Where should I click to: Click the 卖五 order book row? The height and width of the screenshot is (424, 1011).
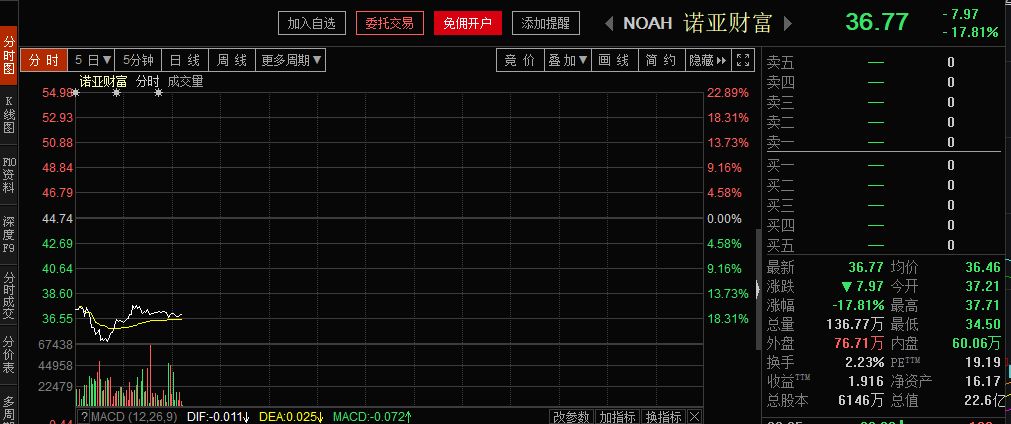click(x=882, y=63)
